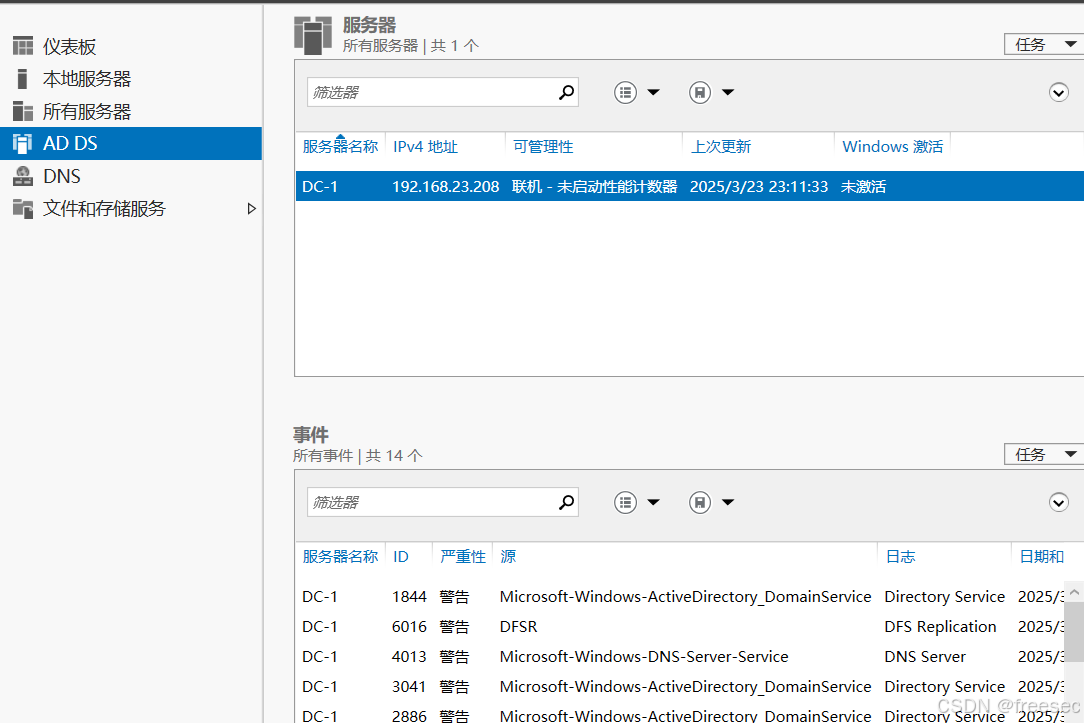This screenshot has width=1084, height=723.
Task: Click 联机 - 未启动性能计数器 cell
Action: (595, 187)
